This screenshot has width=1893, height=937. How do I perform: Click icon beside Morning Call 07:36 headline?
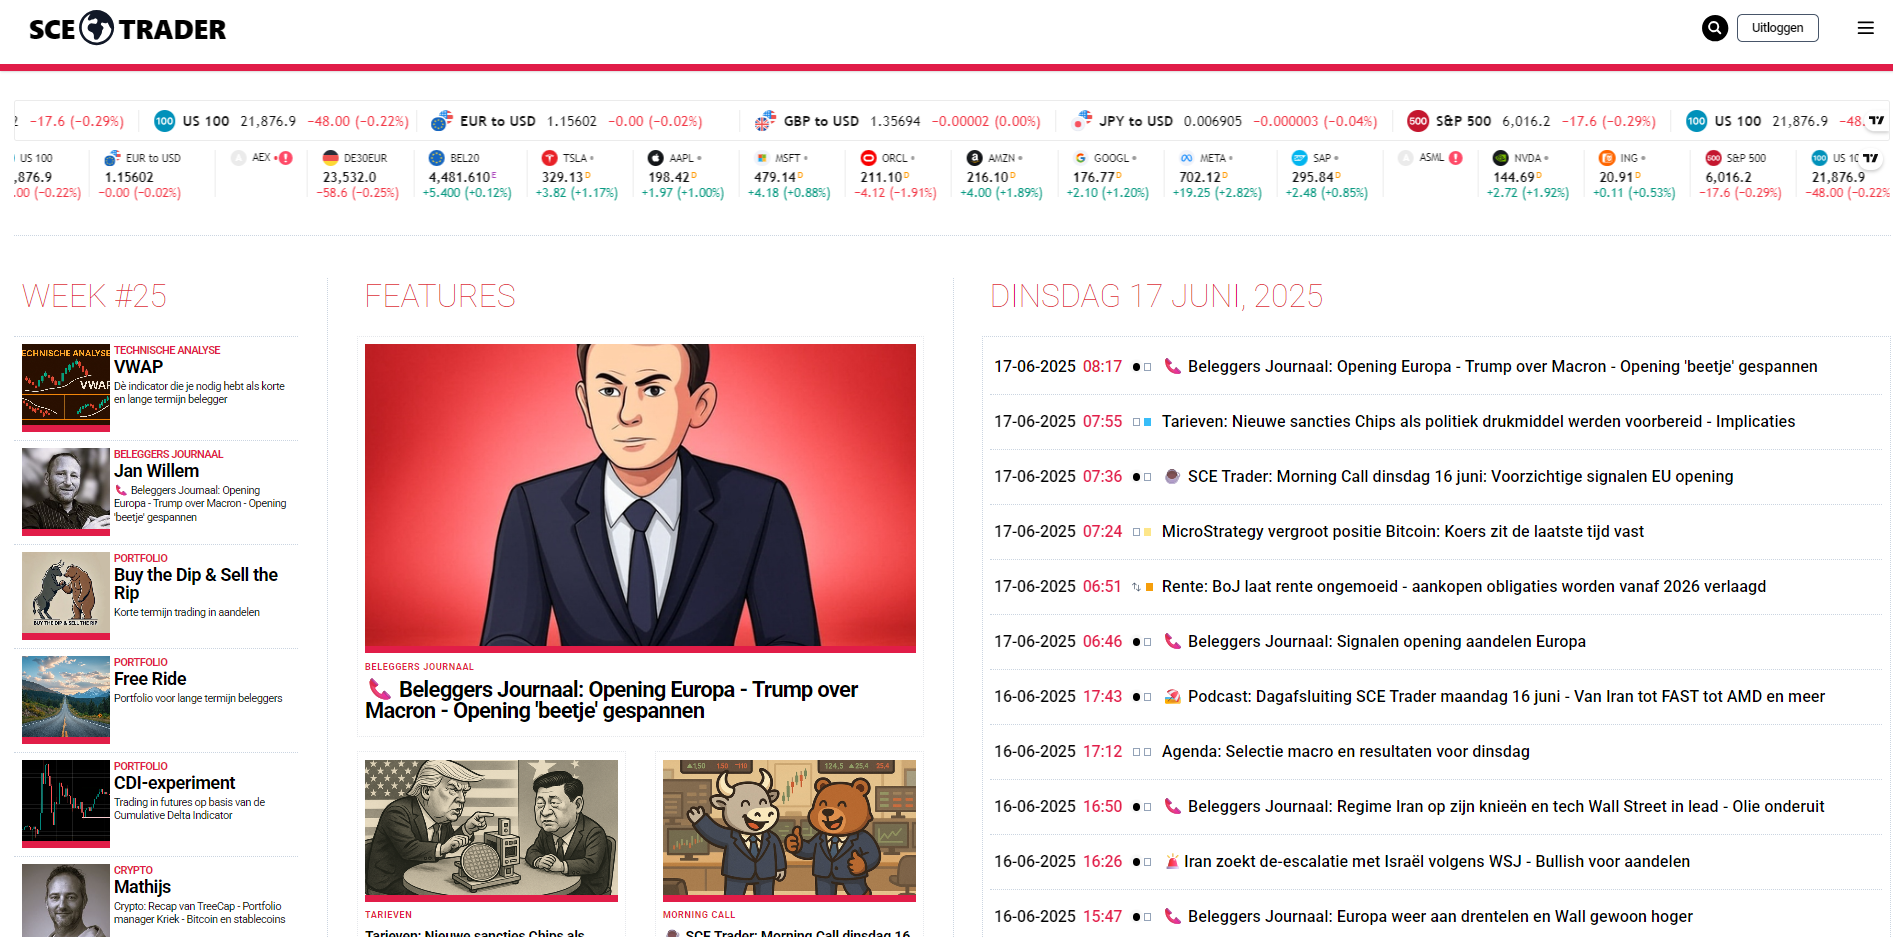1173,476
